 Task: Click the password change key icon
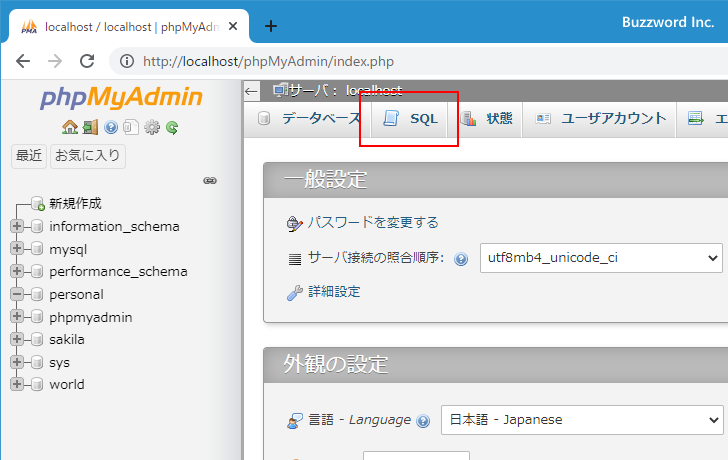pos(294,223)
